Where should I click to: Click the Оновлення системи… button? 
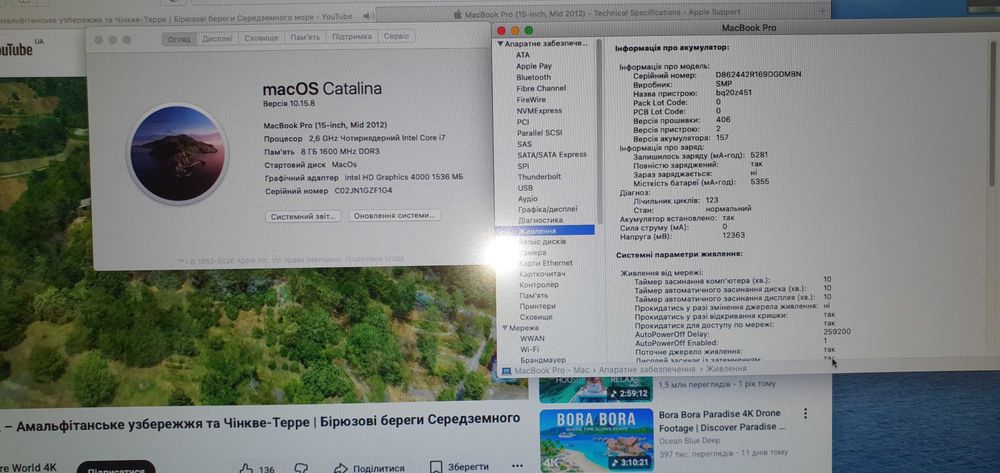(394, 215)
